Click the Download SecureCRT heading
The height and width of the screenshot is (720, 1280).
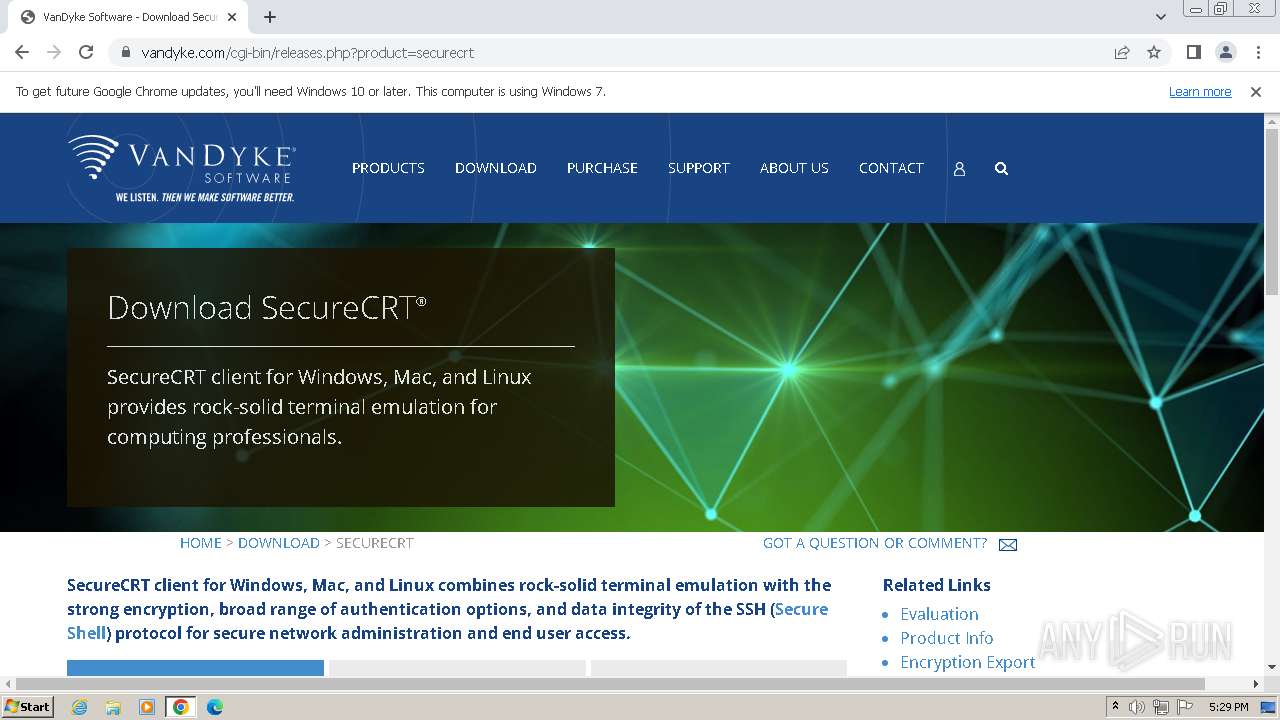(267, 307)
